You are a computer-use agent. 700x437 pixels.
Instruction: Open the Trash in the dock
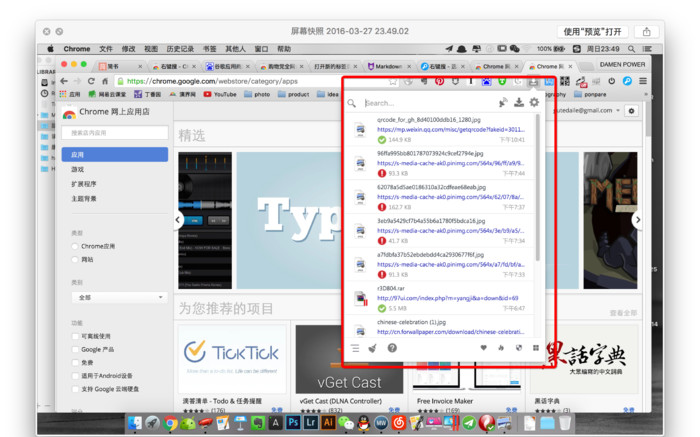point(565,422)
